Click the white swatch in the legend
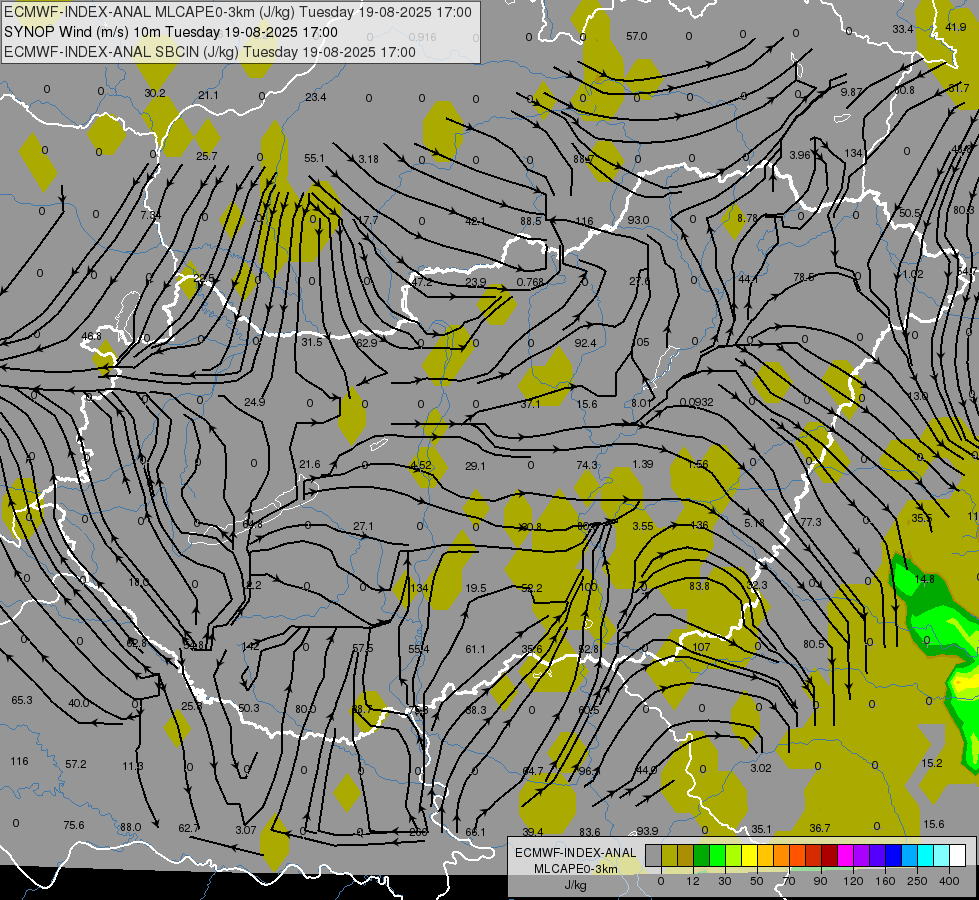Screen dimensions: 979x900 coord(957,855)
